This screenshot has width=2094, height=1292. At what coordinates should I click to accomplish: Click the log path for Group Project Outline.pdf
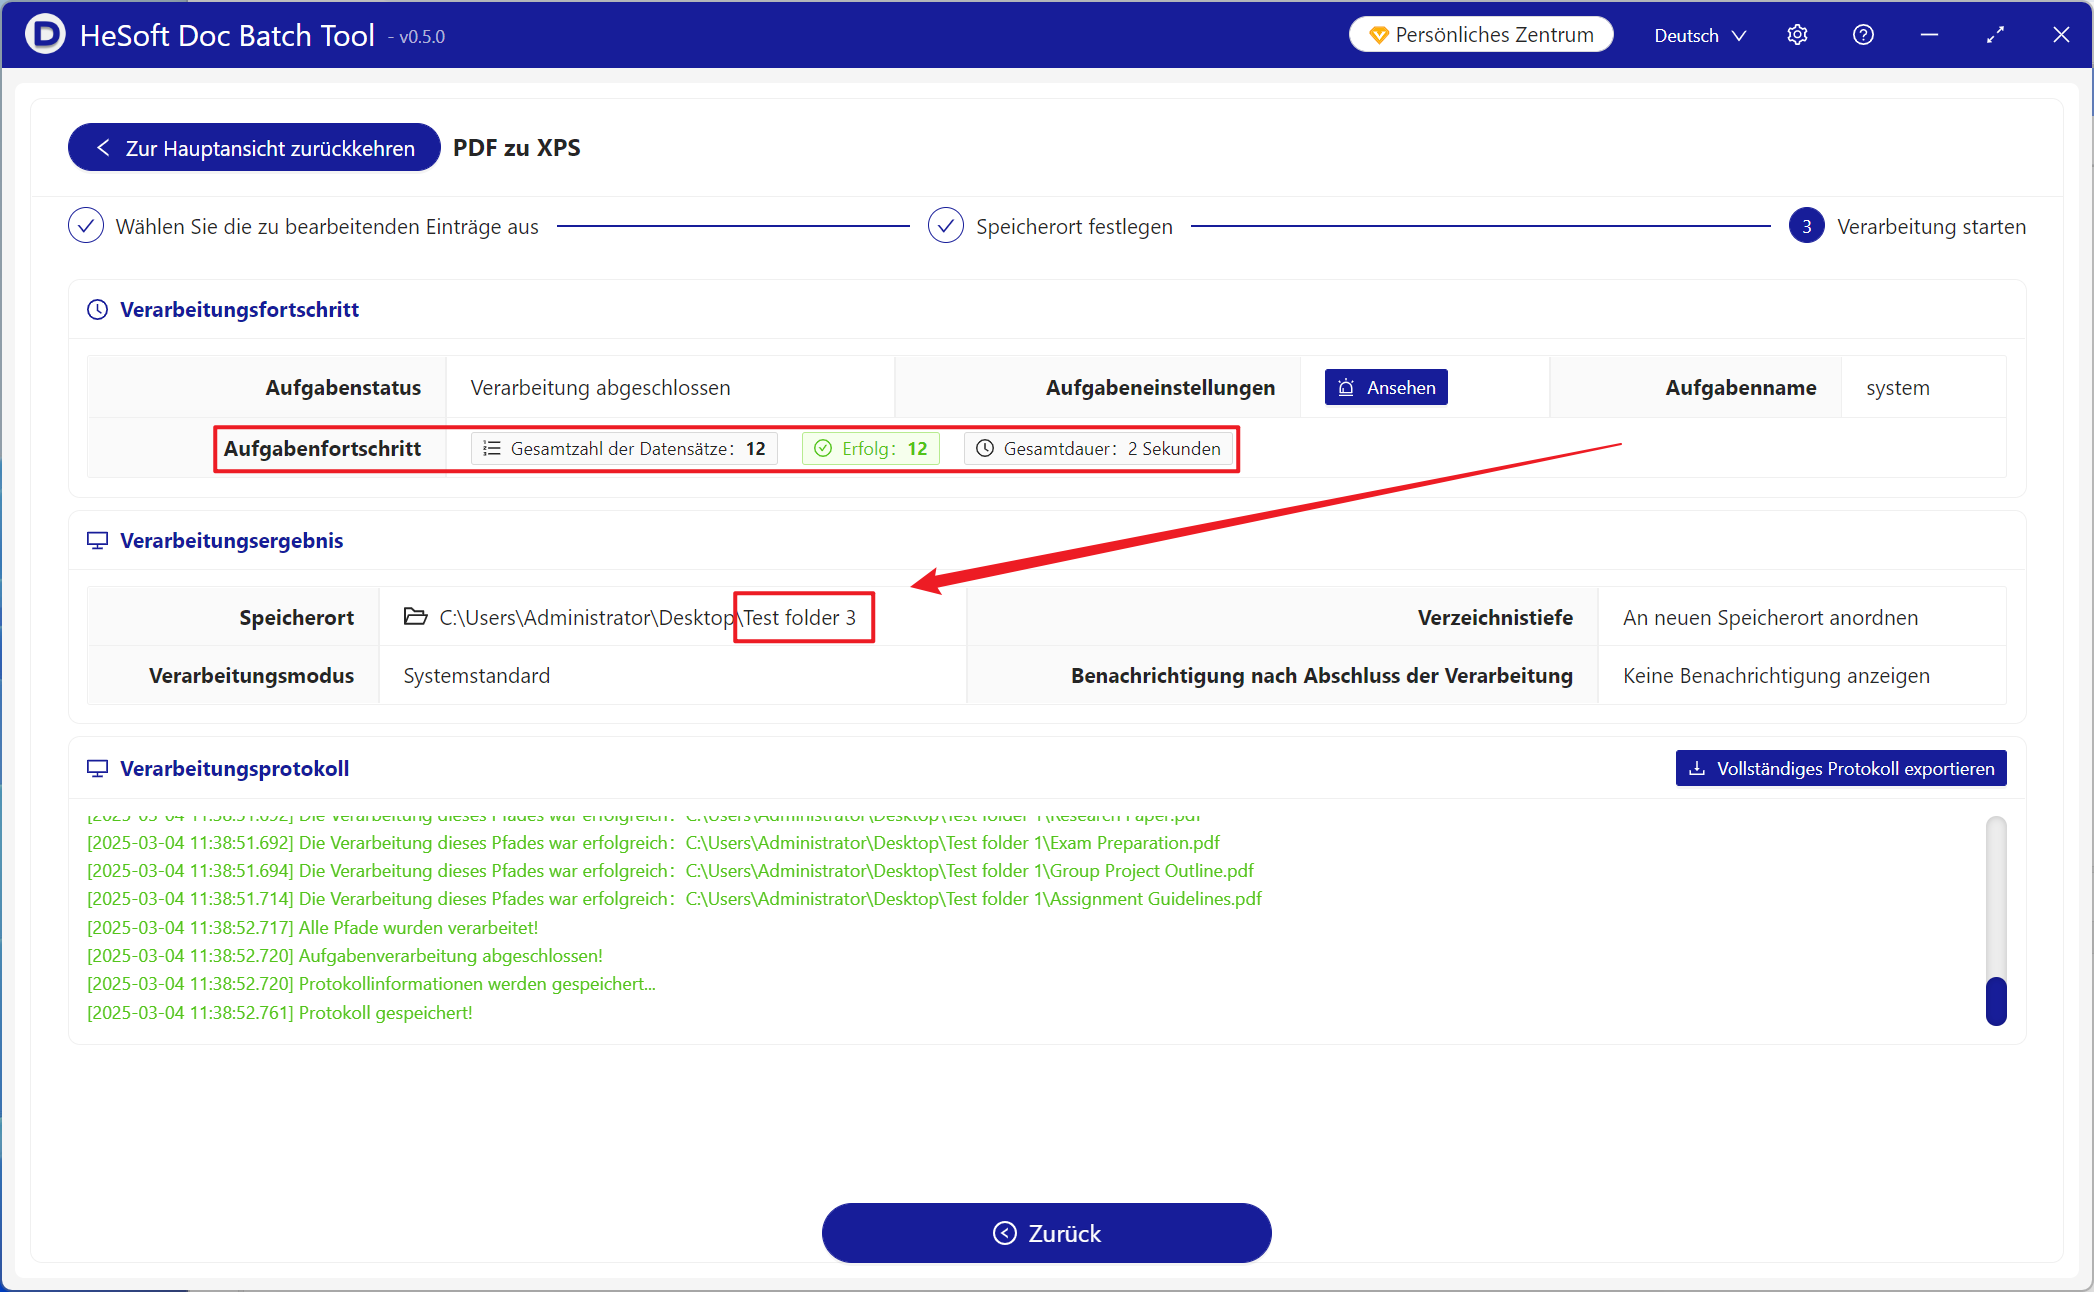970,871
